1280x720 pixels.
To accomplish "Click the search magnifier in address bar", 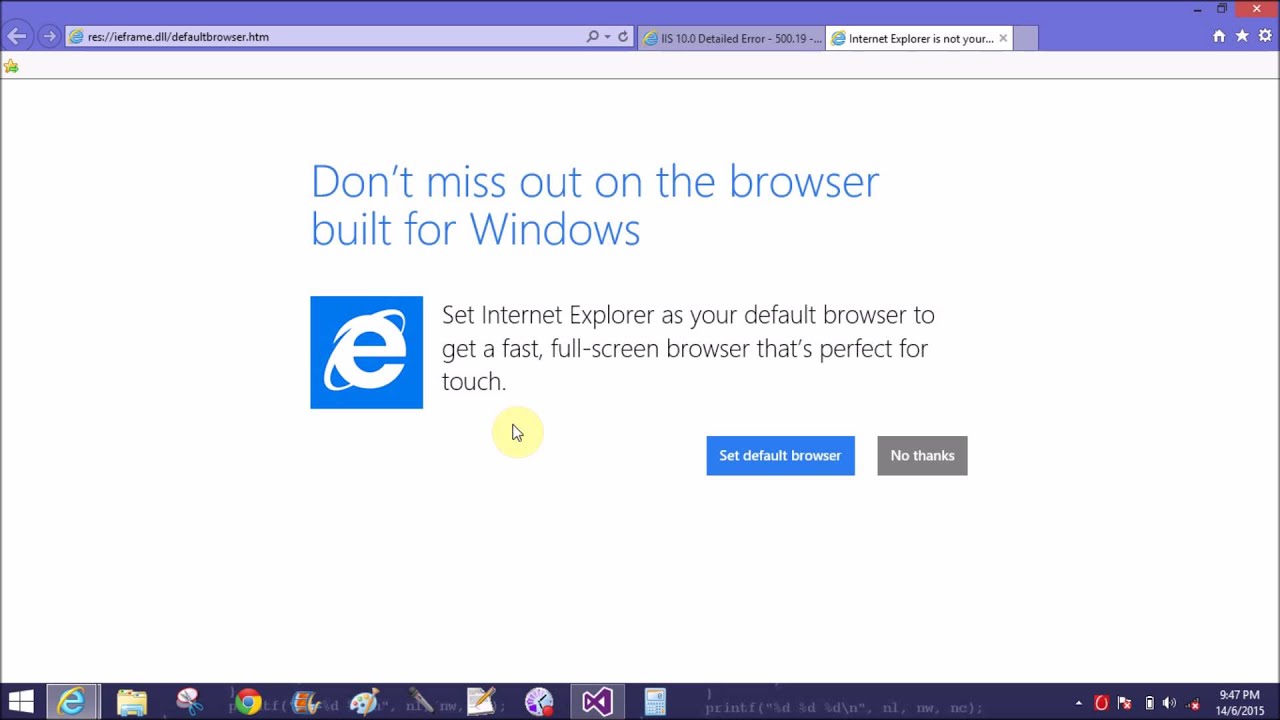I will tap(592, 37).
